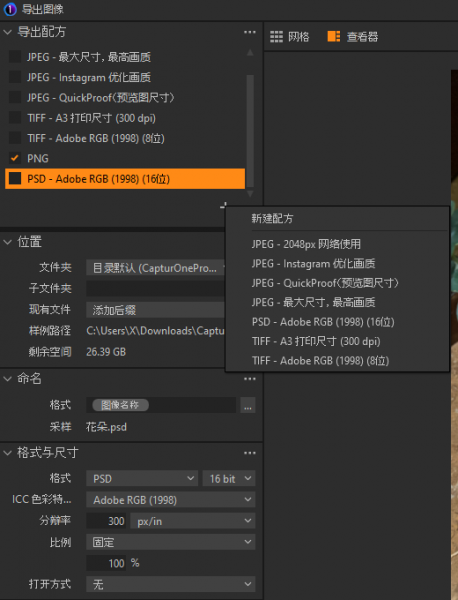Viewport: 458px width, 600px height.
Task: Open the 比例 固定 dropdown
Action: pos(171,542)
